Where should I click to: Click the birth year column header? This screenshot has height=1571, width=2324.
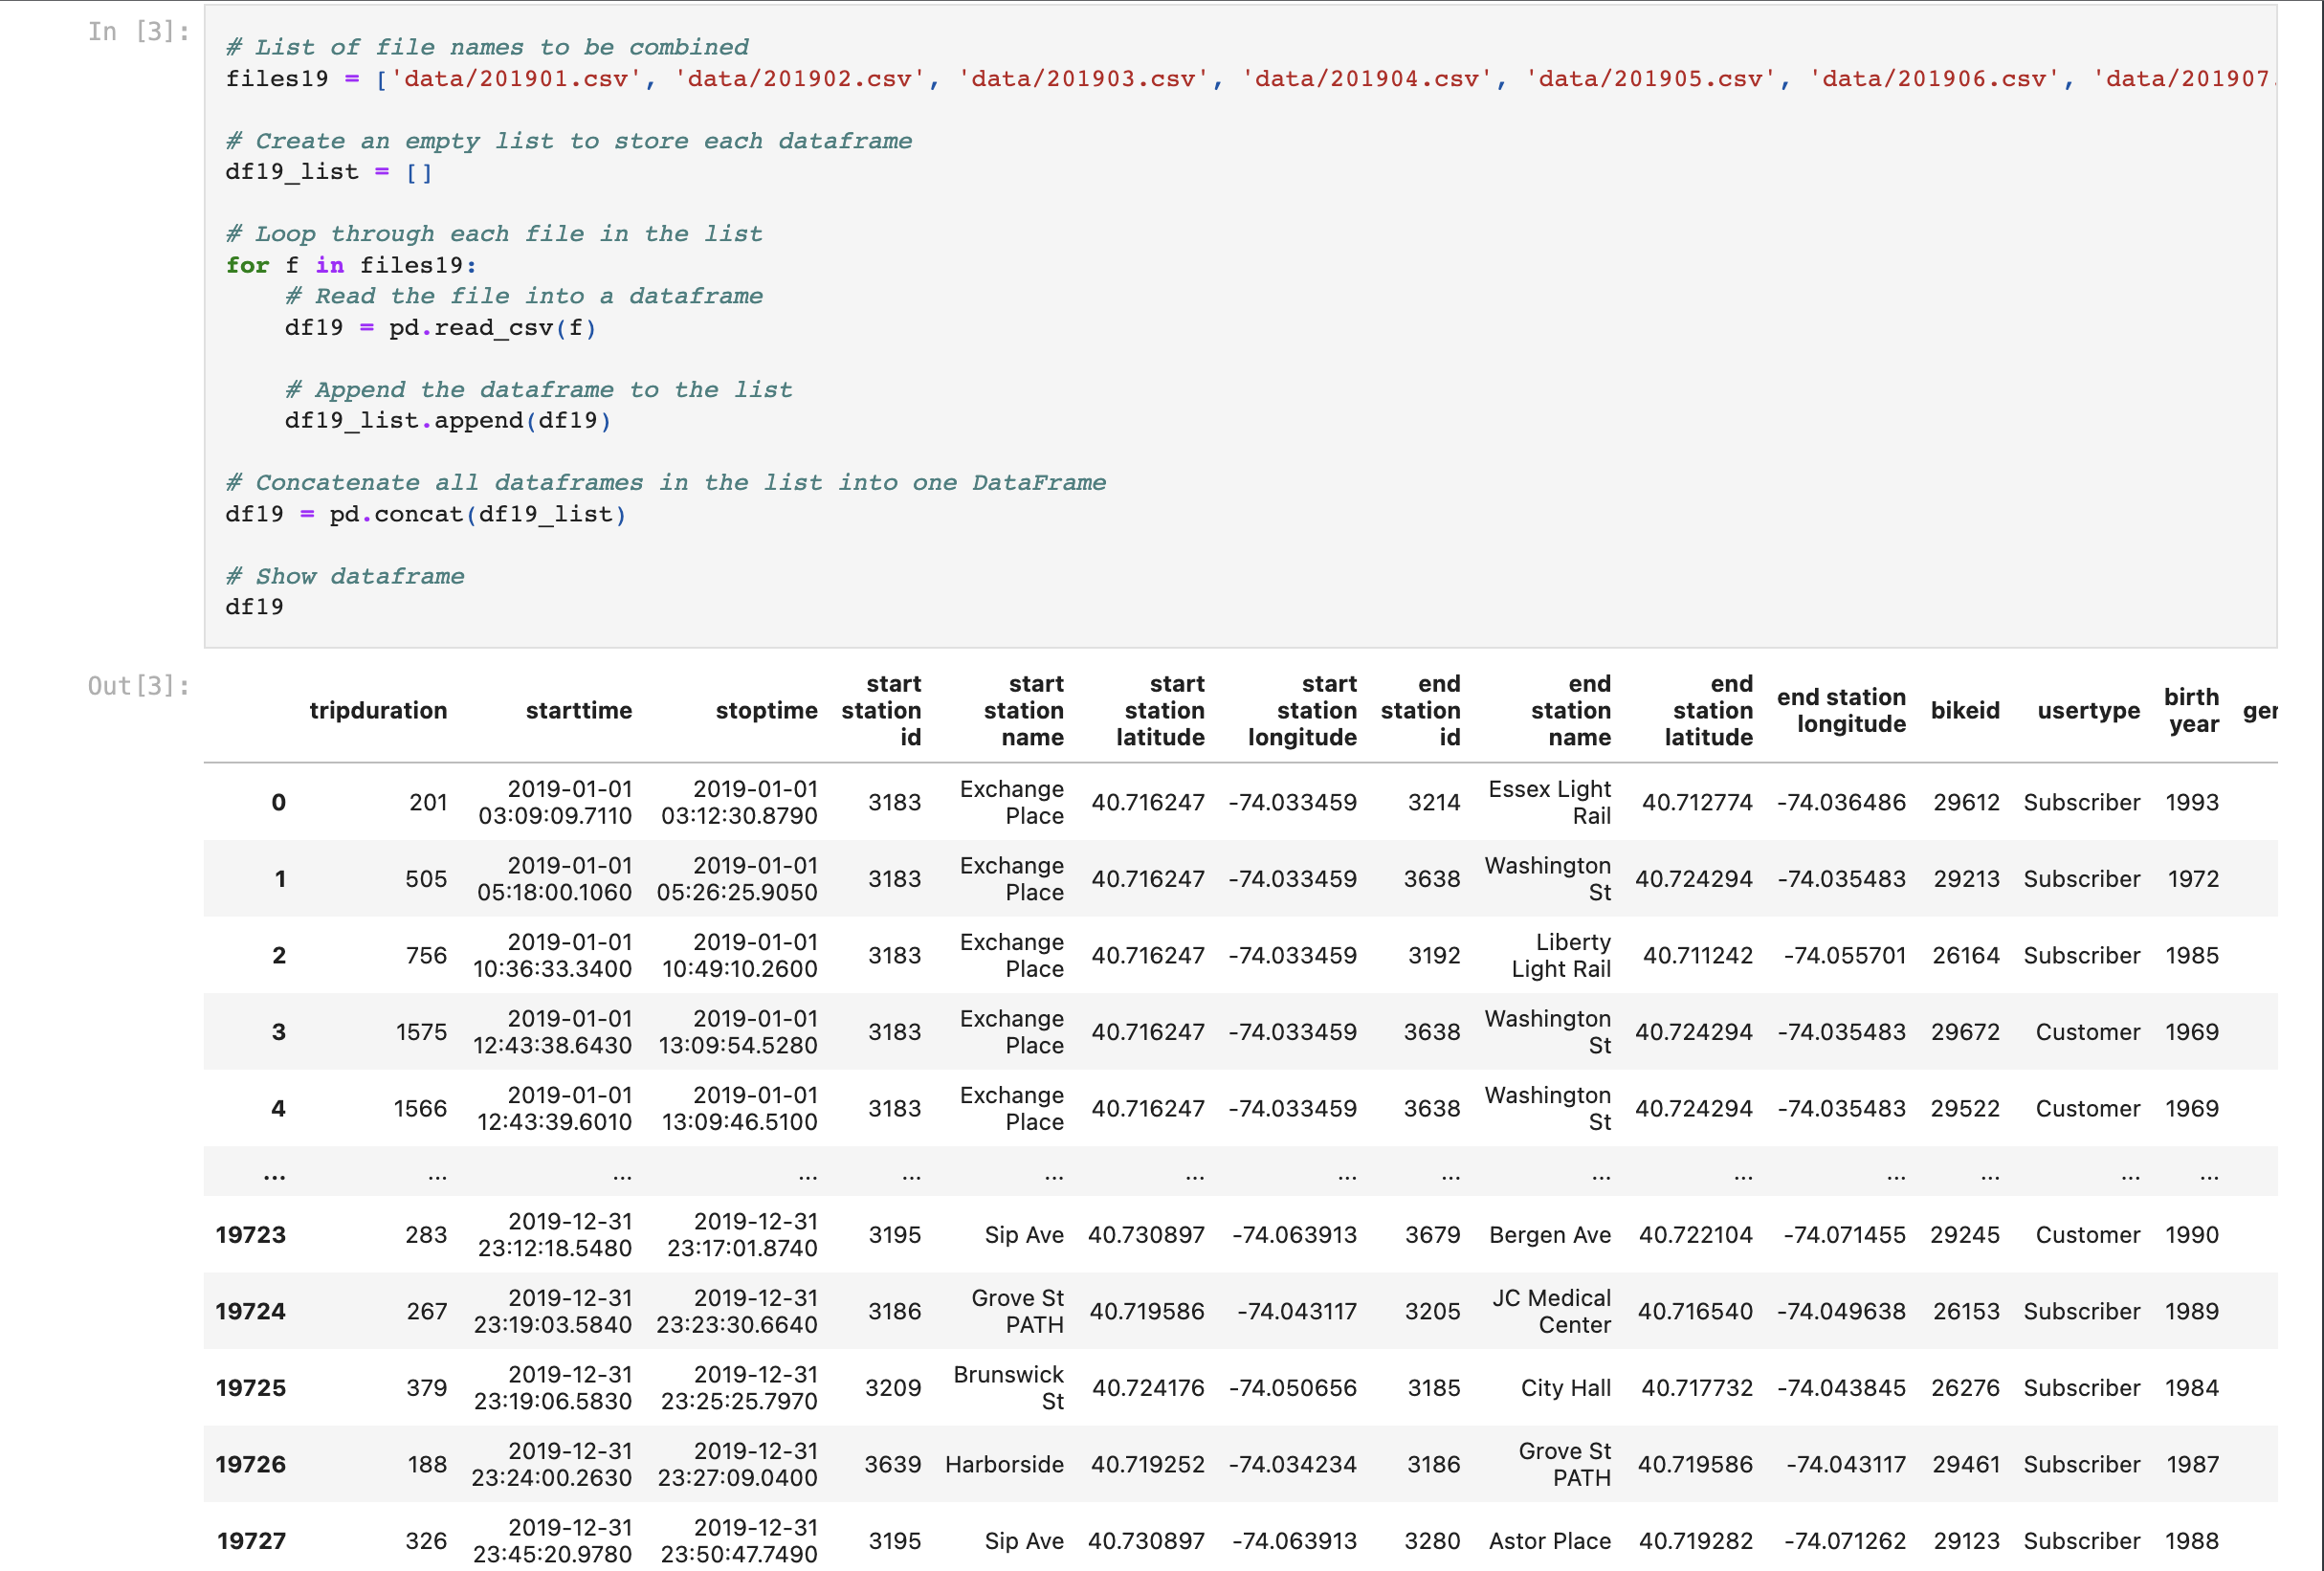tap(2193, 711)
